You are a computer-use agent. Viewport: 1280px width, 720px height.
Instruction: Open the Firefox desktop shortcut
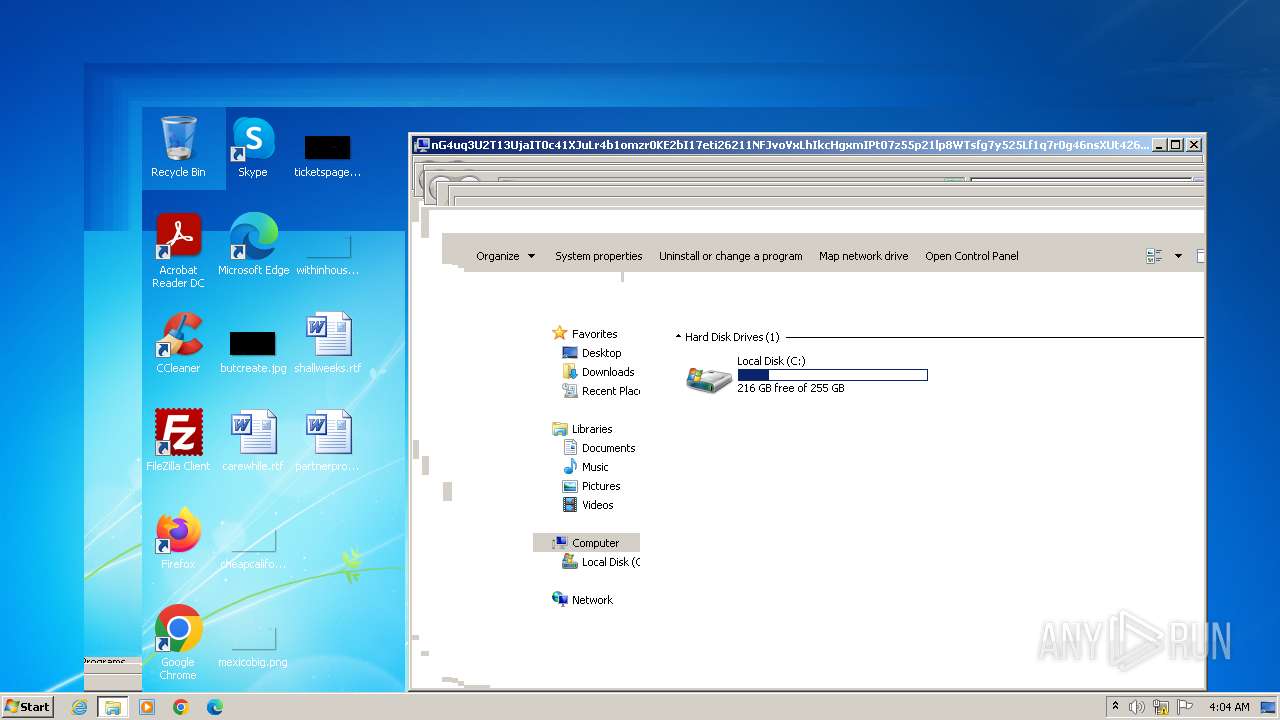(x=178, y=539)
